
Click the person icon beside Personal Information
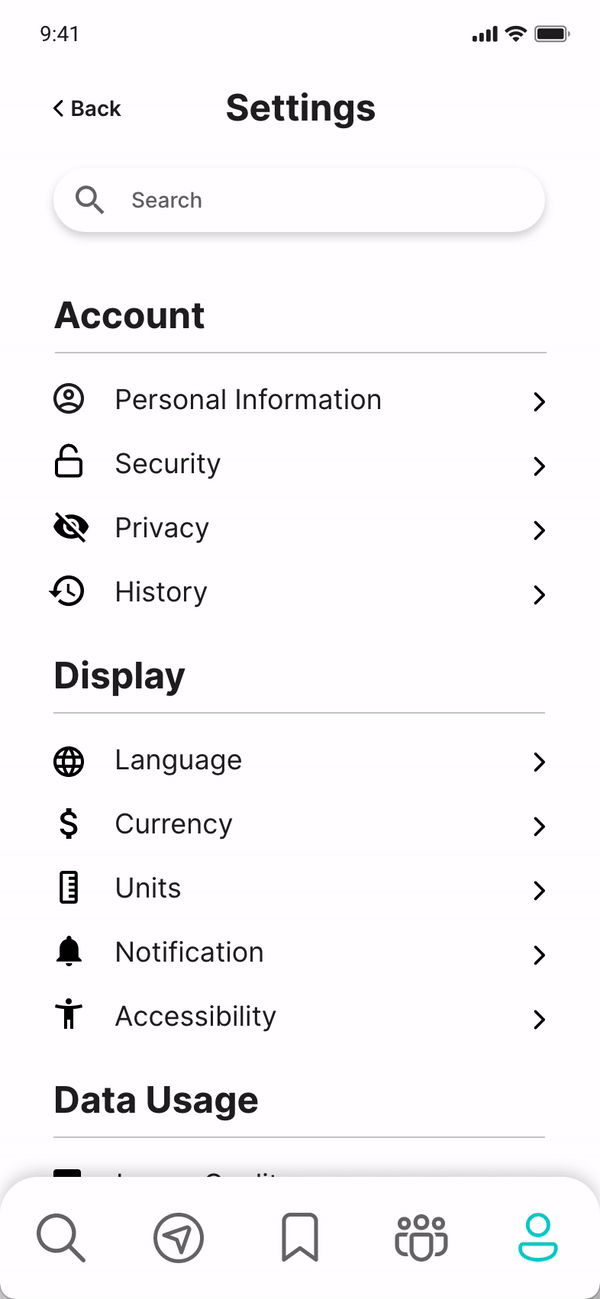(x=68, y=400)
